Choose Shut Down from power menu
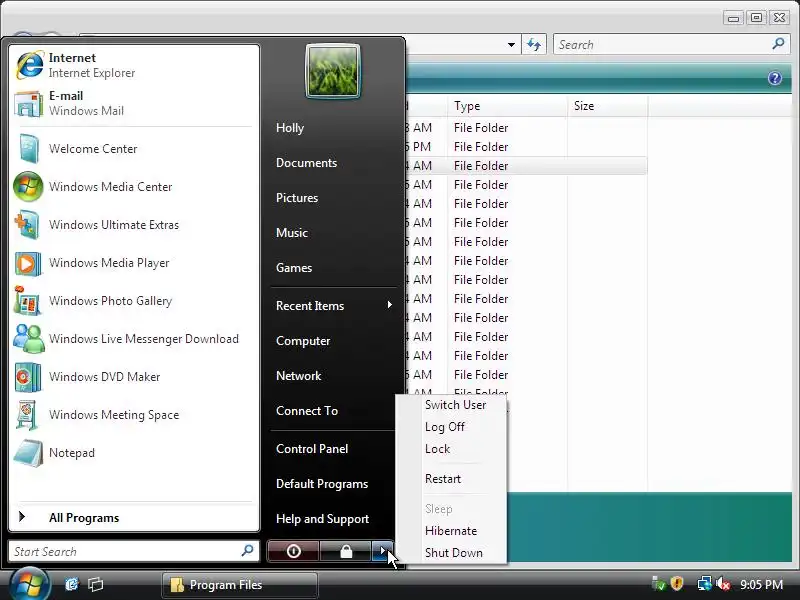The image size is (800, 600). [x=454, y=553]
